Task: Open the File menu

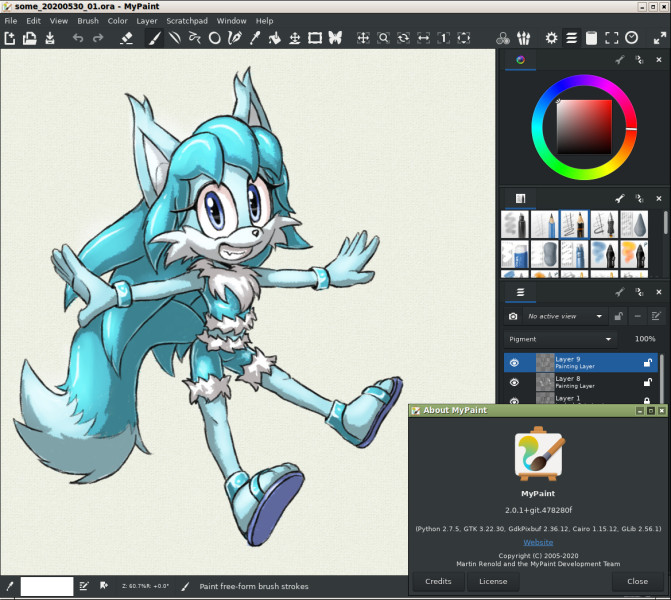Action: click(11, 21)
